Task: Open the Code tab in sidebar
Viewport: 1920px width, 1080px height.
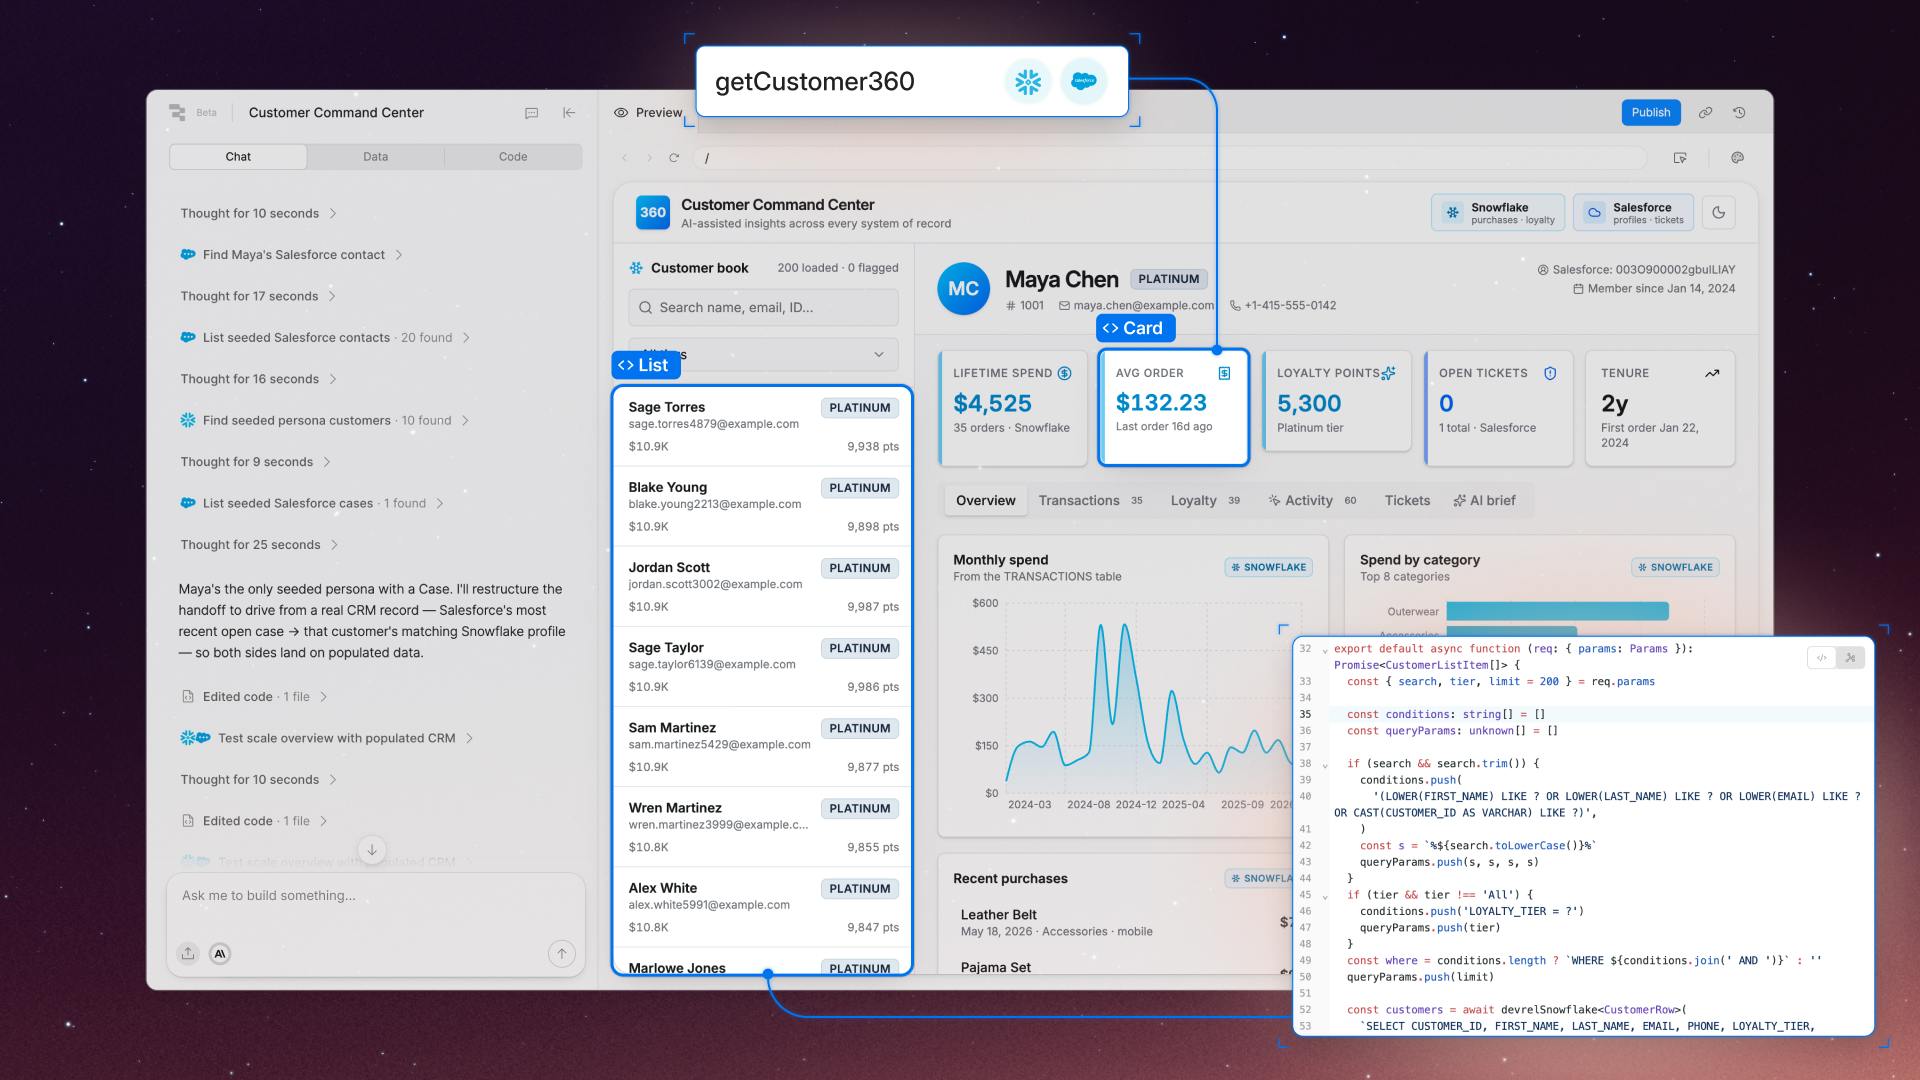Action: [513, 157]
